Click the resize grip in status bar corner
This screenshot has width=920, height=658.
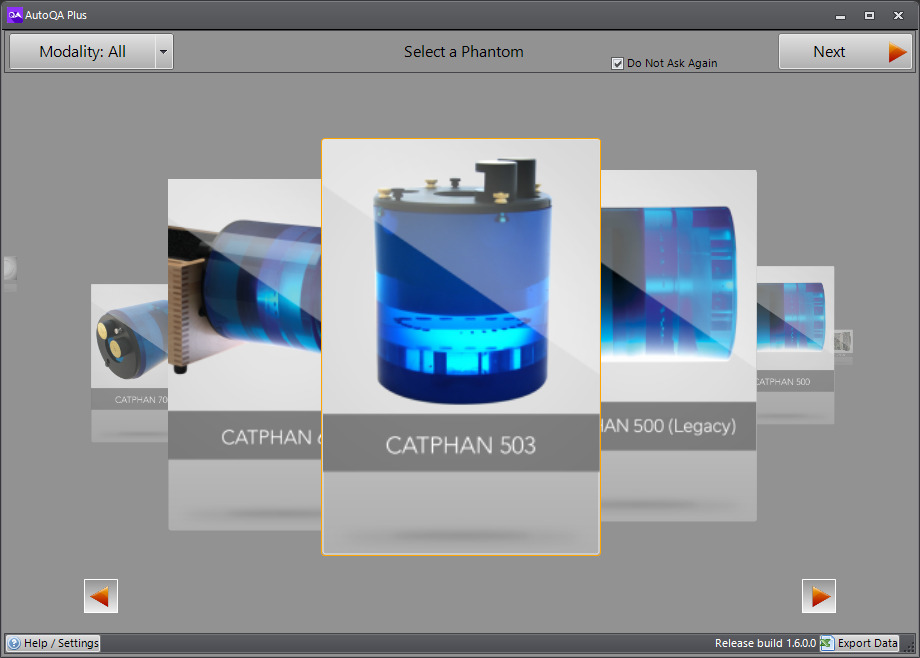pos(909,645)
